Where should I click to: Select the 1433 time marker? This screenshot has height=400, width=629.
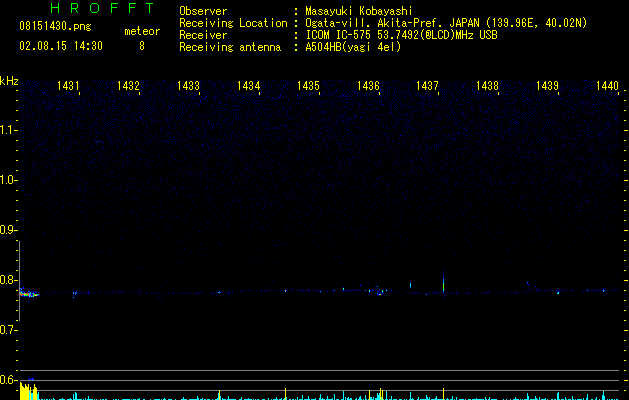pyautogui.click(x=188, y=85)
